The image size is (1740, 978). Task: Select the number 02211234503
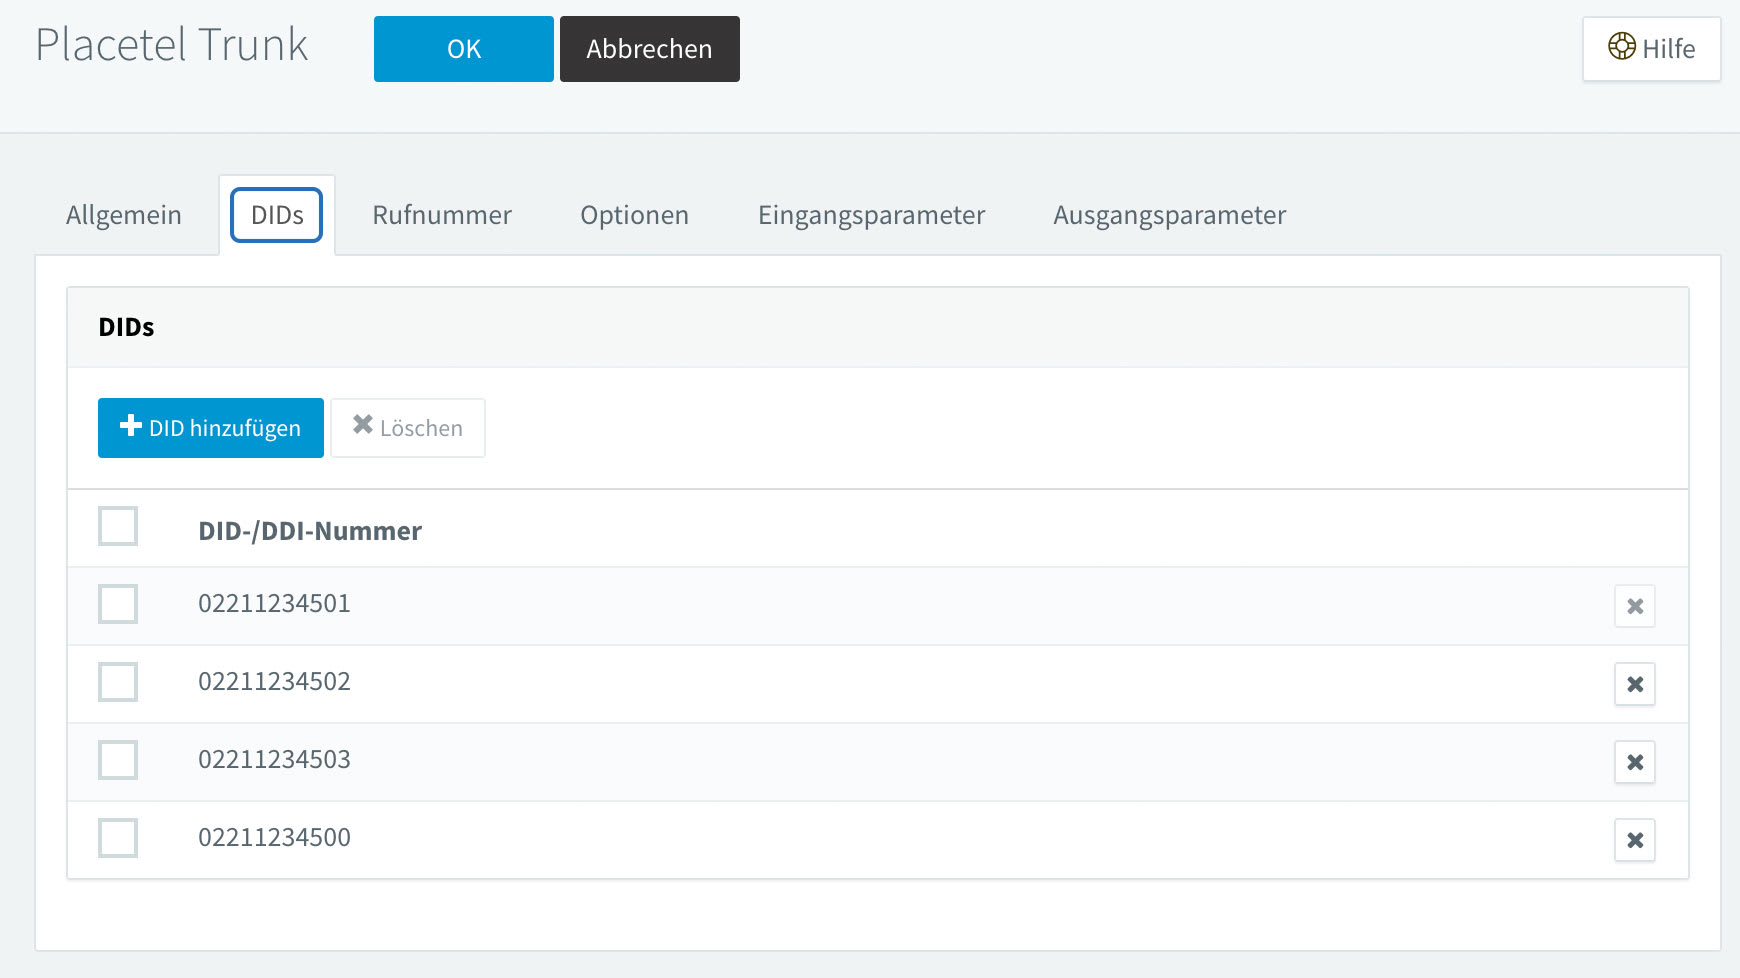pos(274,760)
